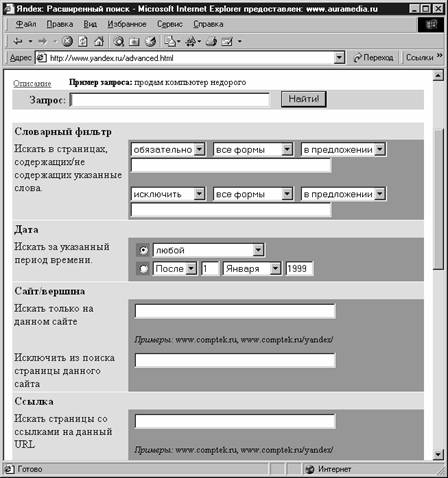Click the Edit page toolbar icon
This screenshot has width=448, height=478.
click(227, 42)
